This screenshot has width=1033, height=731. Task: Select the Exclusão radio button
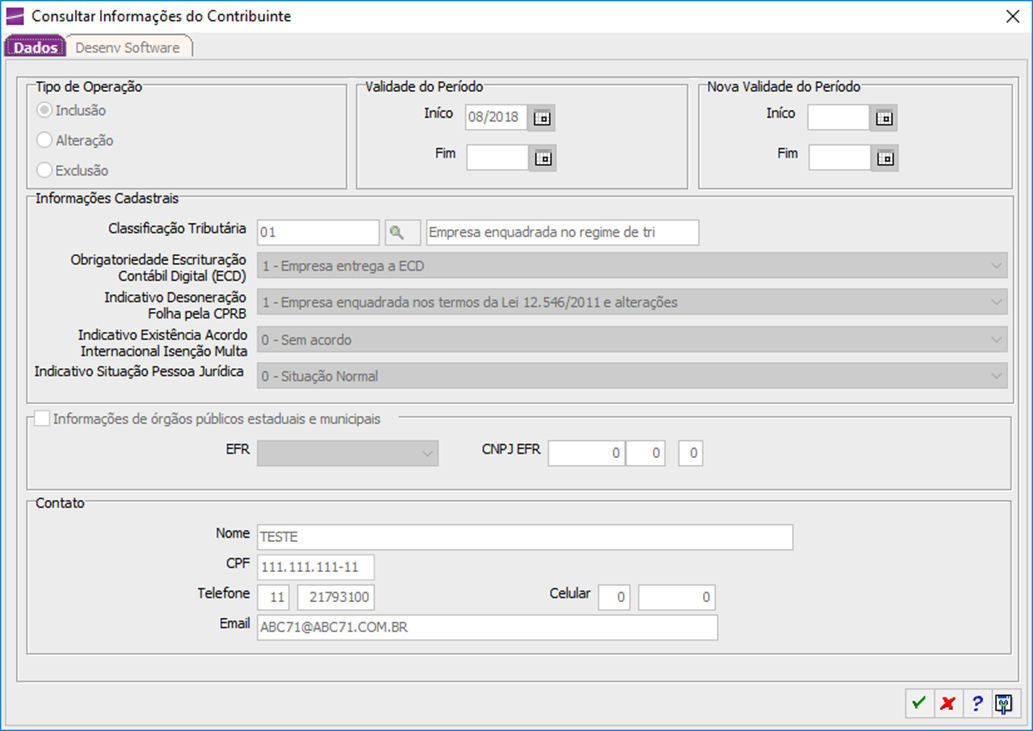pos(44,170)
